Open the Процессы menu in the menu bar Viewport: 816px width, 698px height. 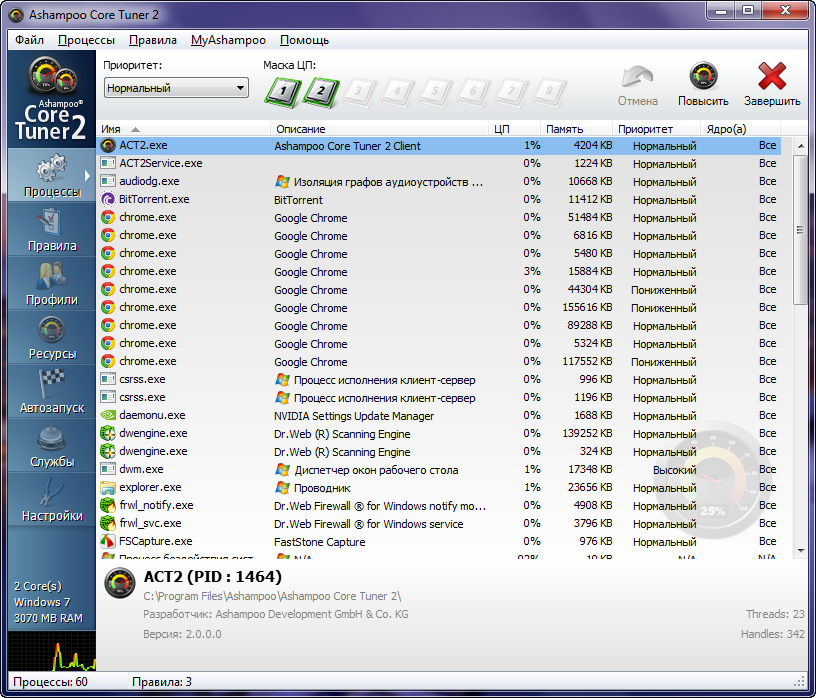86,40
